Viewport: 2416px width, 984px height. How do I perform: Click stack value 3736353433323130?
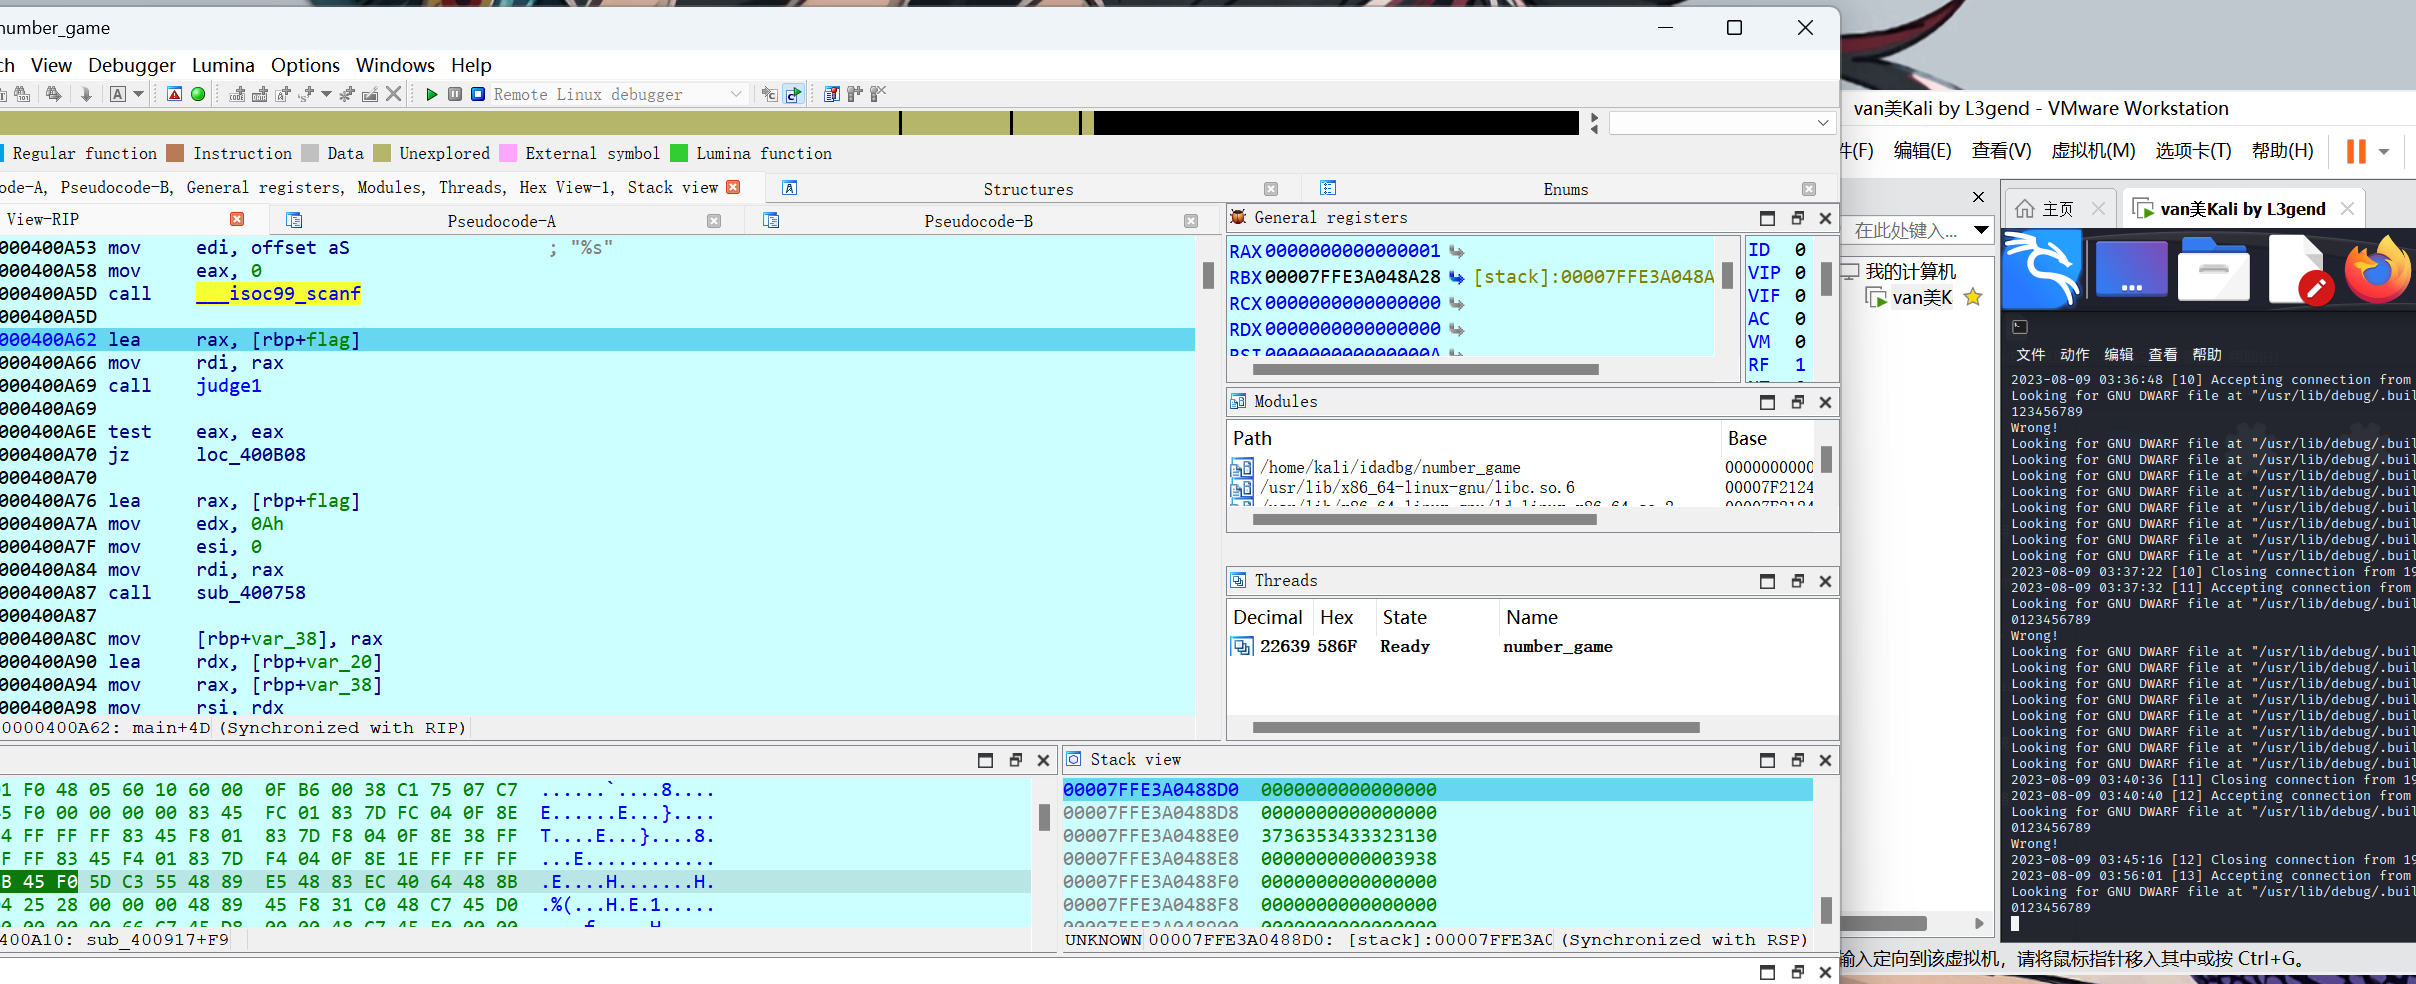[x=1349, y=836]
